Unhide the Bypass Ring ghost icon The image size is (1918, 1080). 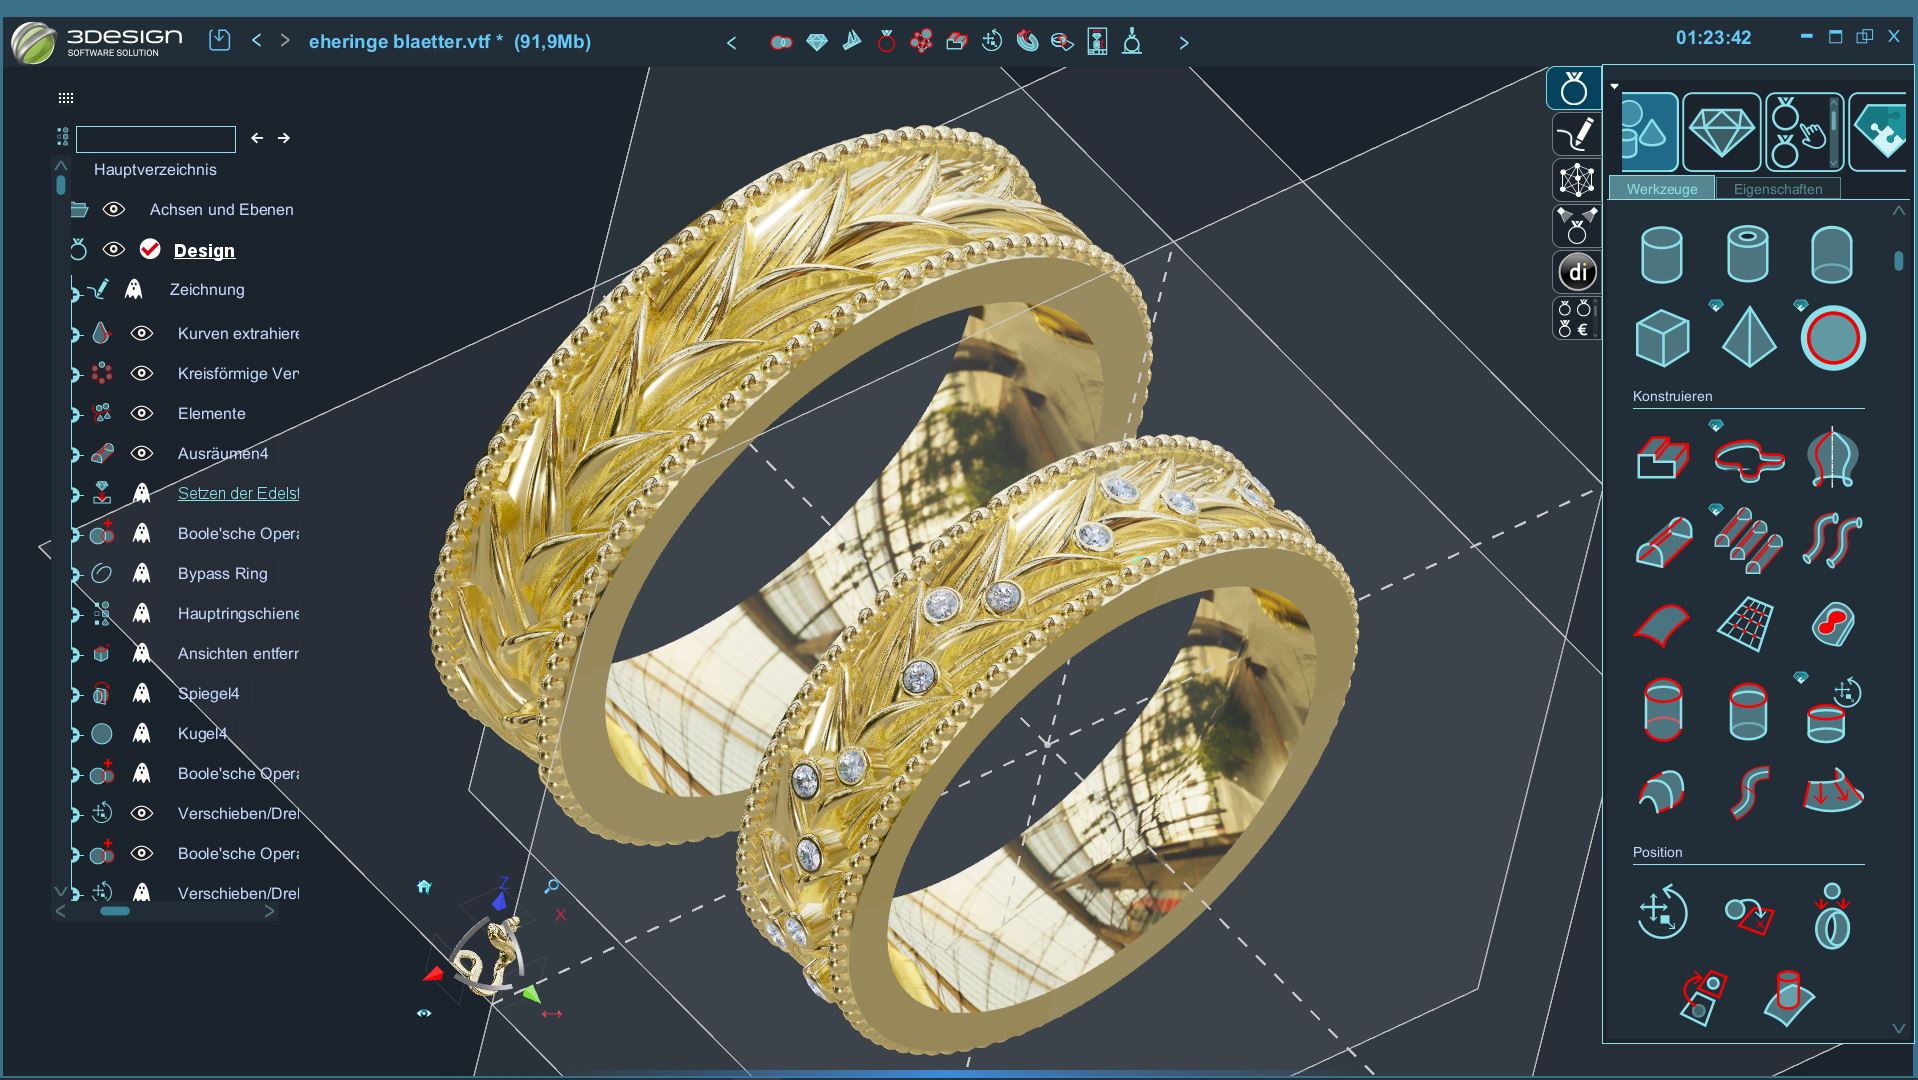142,573
